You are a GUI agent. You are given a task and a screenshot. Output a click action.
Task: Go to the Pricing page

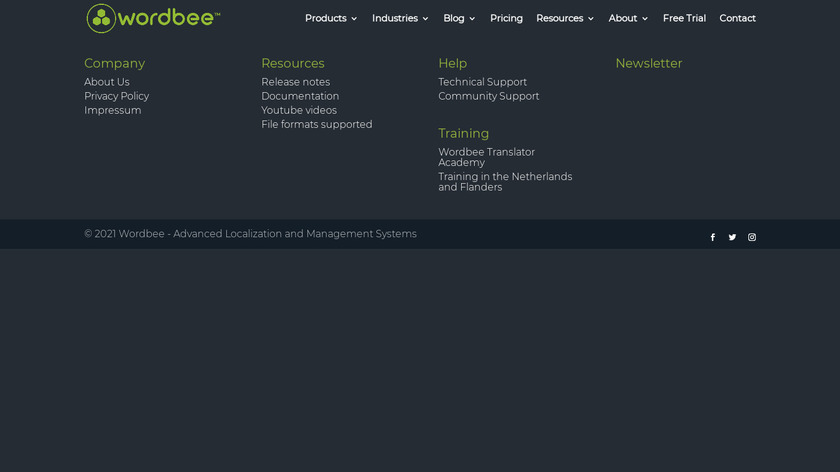click(x=506, y=18)
